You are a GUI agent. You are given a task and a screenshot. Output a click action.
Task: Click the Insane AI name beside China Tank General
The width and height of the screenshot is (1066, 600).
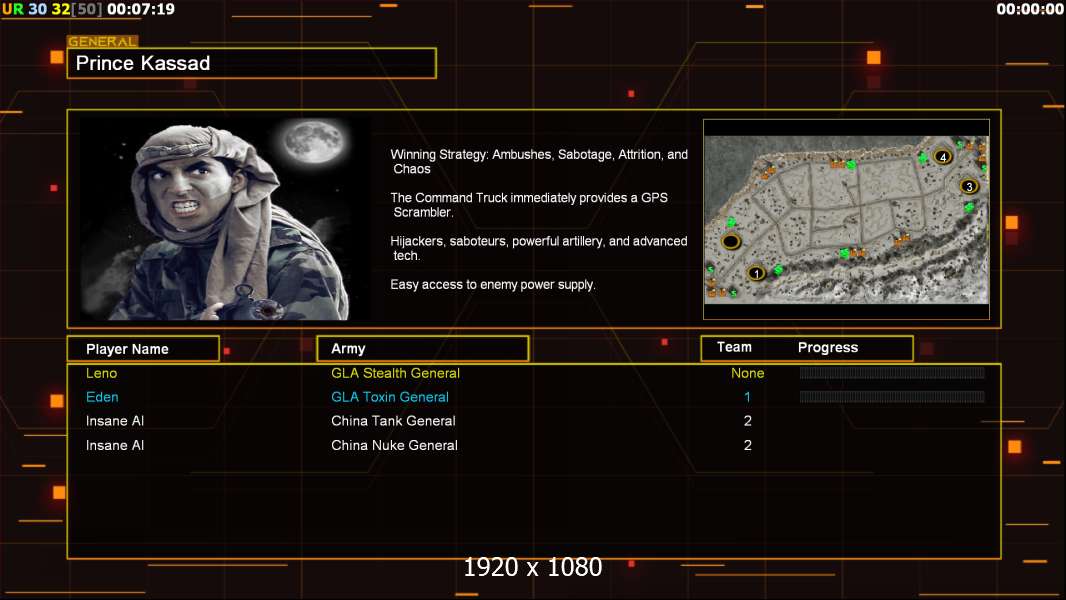pos(115,421)
